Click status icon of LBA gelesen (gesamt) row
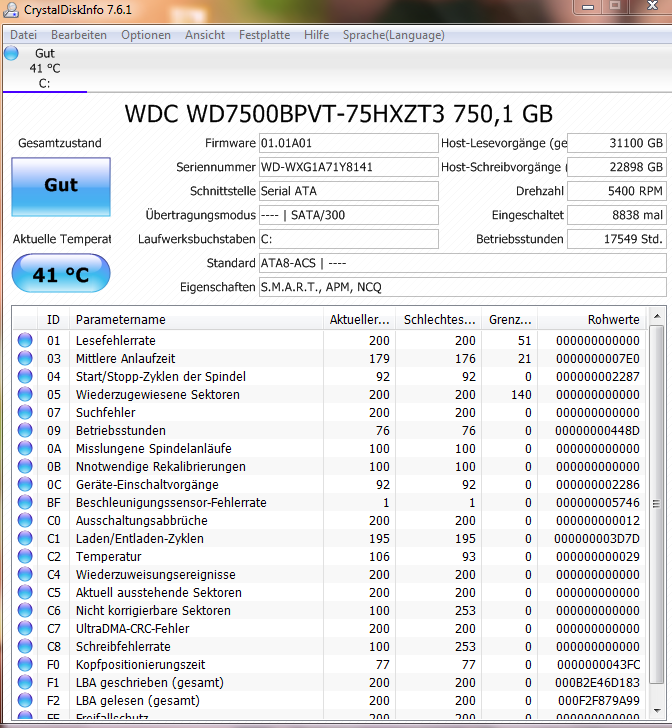The width and height of the screenshot is (672, 728). tap(25, 700)
